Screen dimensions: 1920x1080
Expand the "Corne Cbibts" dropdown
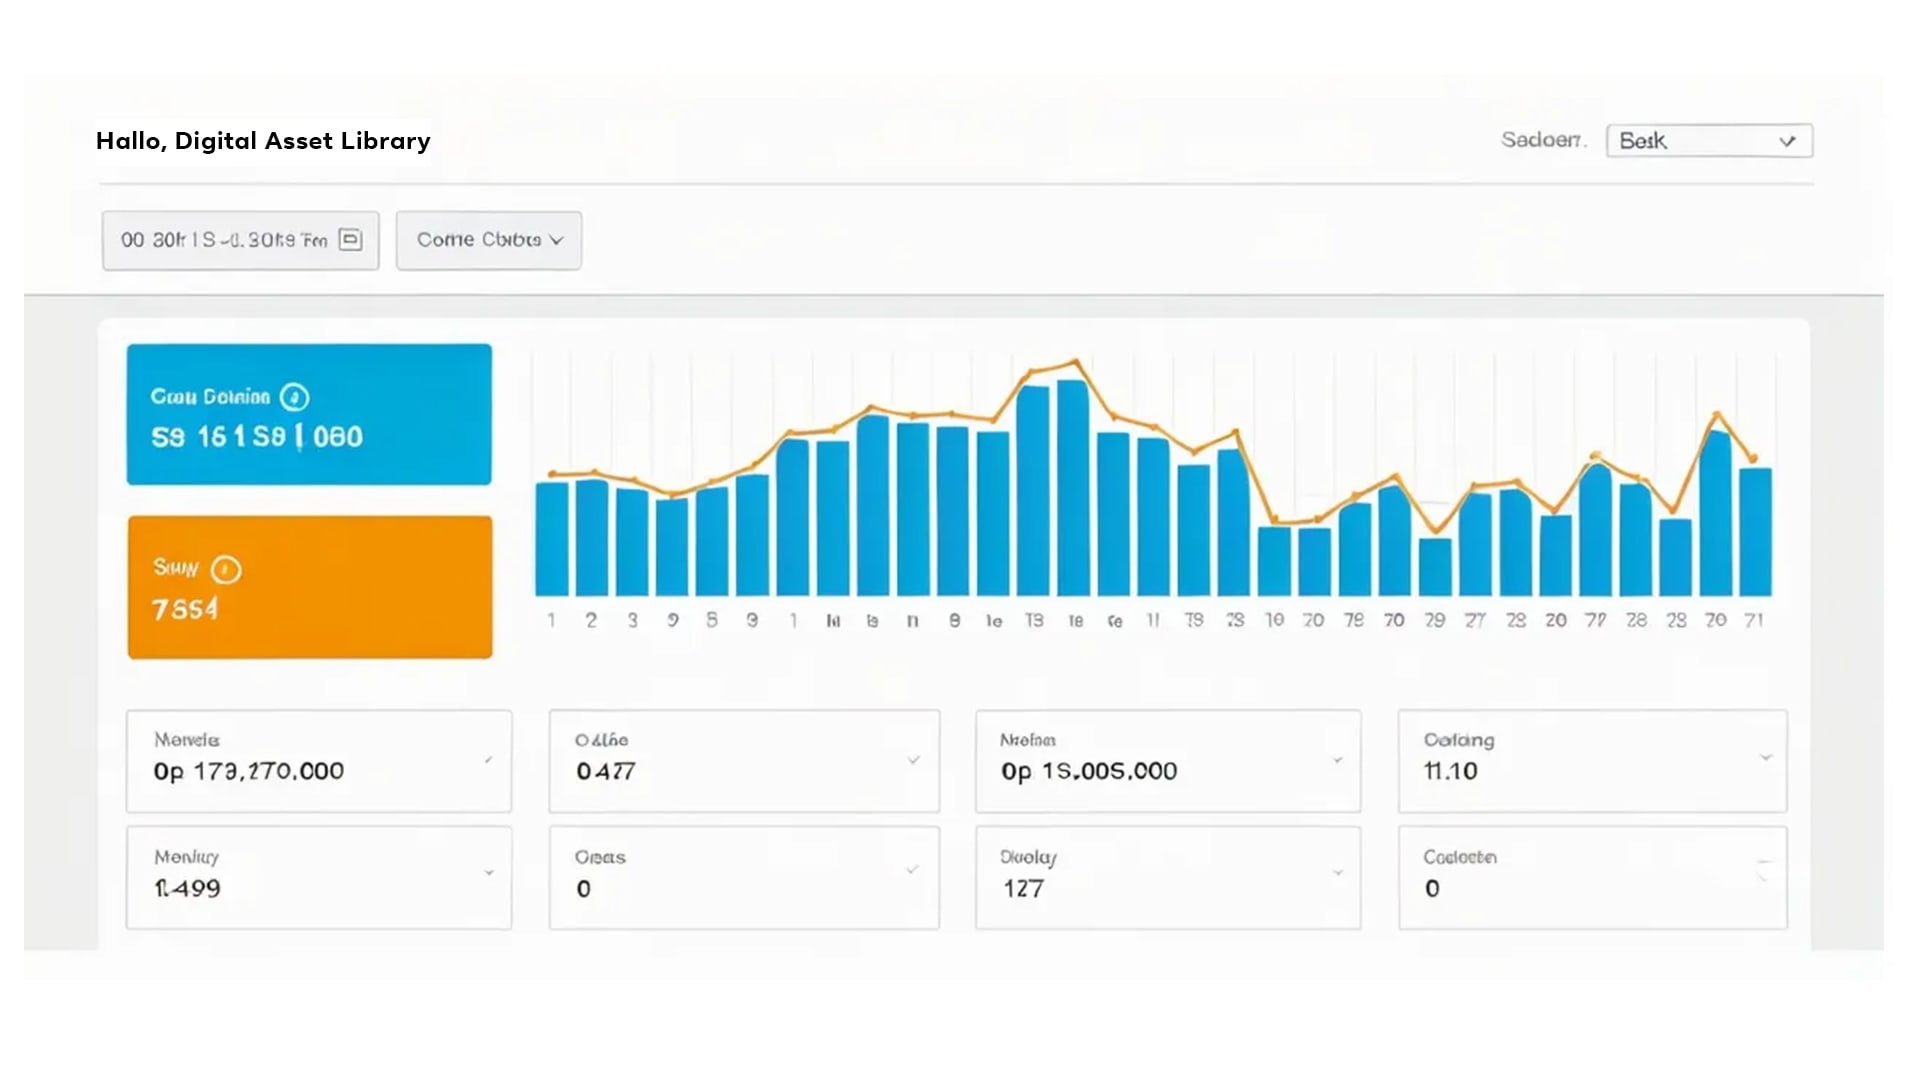tap(489, 240)
